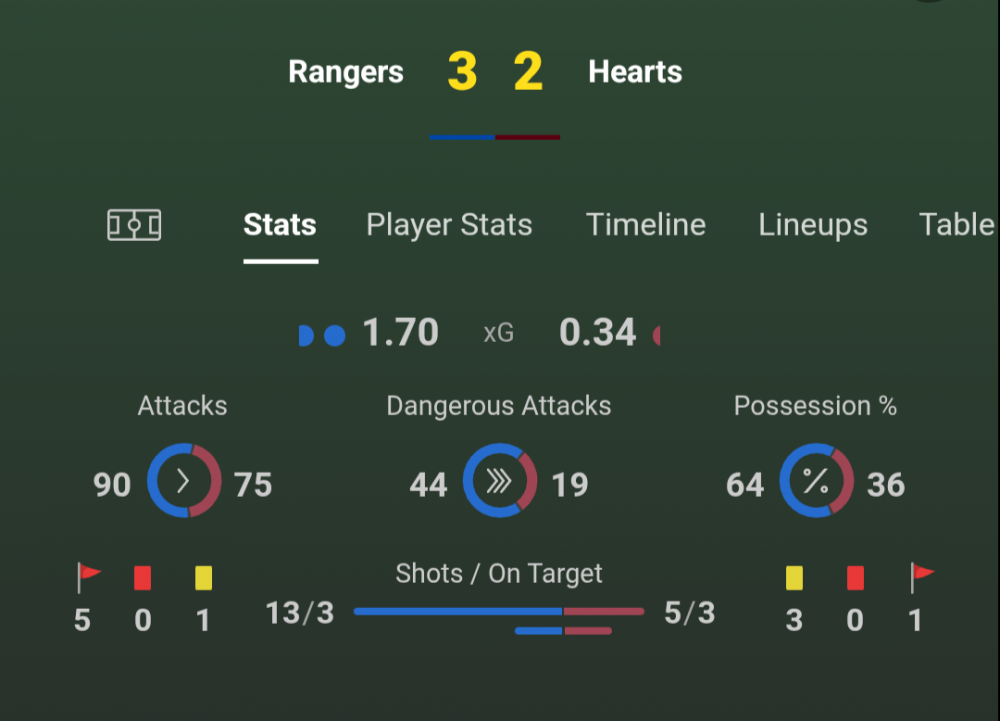The image size is (1000, 721).
Task: Click Hearts' corner flag icon
Action: pos(921,577)
